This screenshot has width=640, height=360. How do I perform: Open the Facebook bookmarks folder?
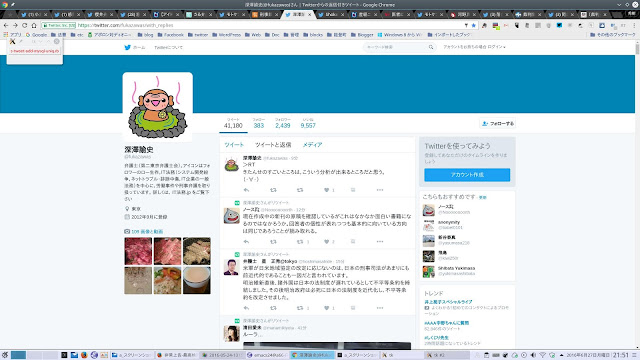pyautogui.click(x=171, y=35)
